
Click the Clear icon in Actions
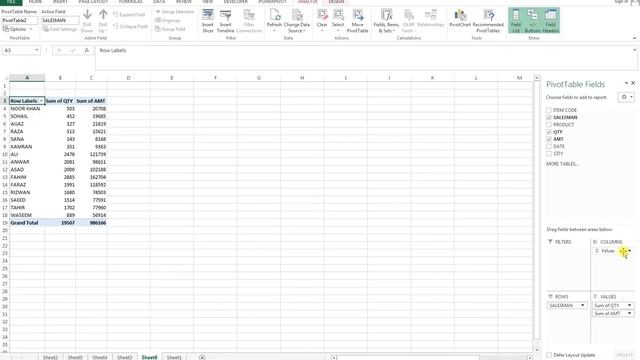coord(322,20)
